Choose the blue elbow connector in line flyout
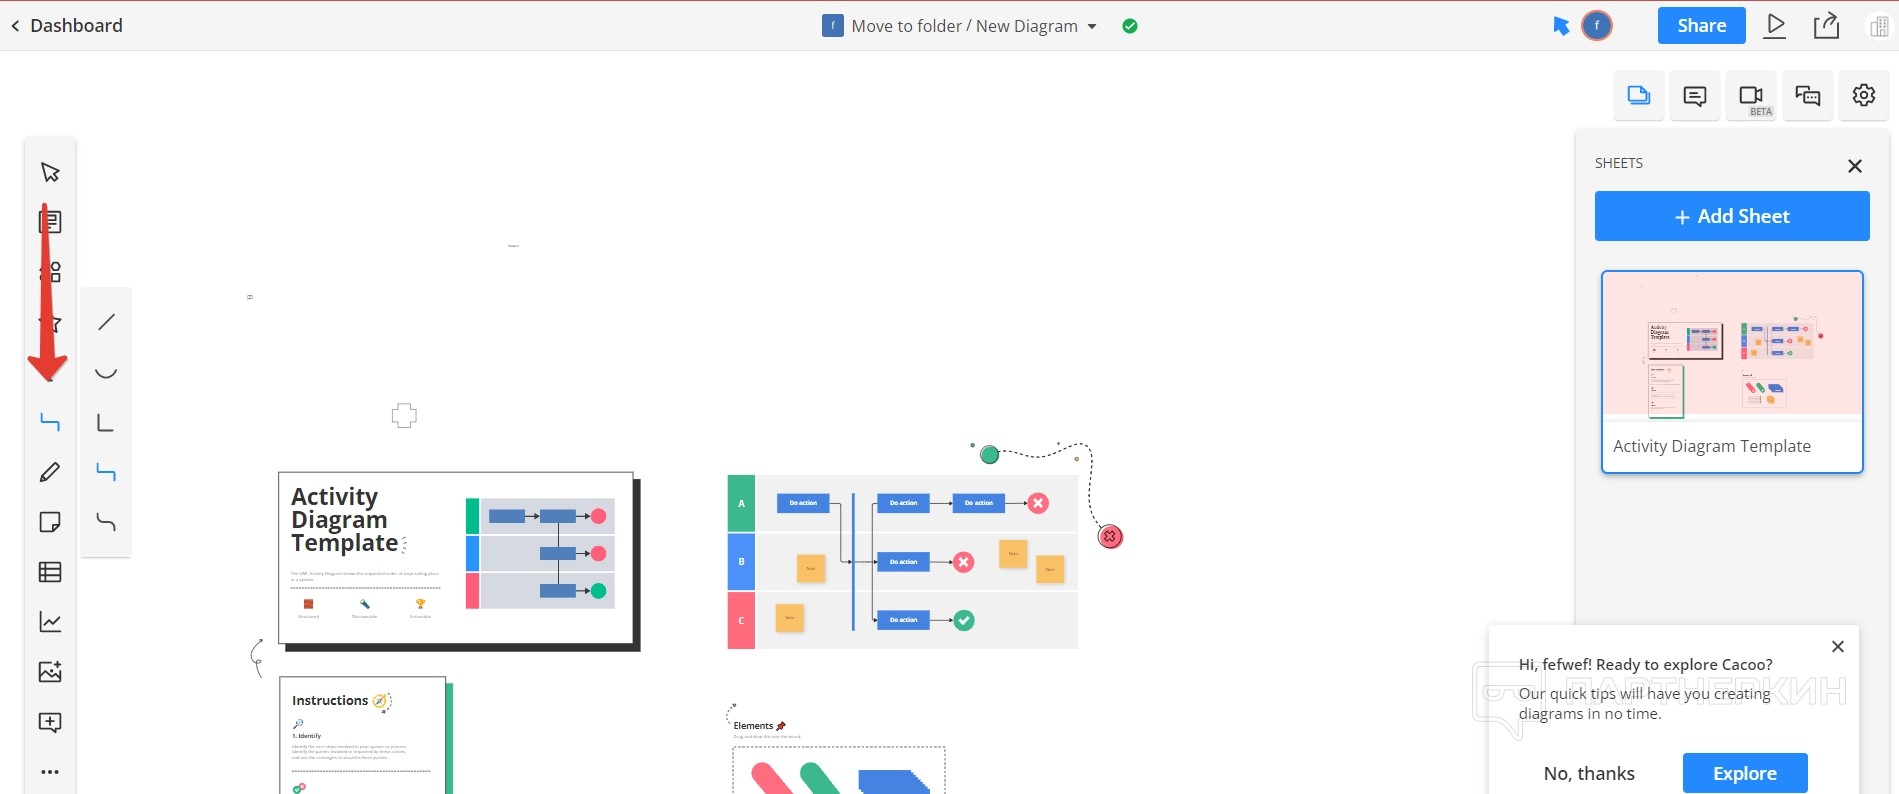This screenshot has width=1899, height=794. tap(106, 472)
